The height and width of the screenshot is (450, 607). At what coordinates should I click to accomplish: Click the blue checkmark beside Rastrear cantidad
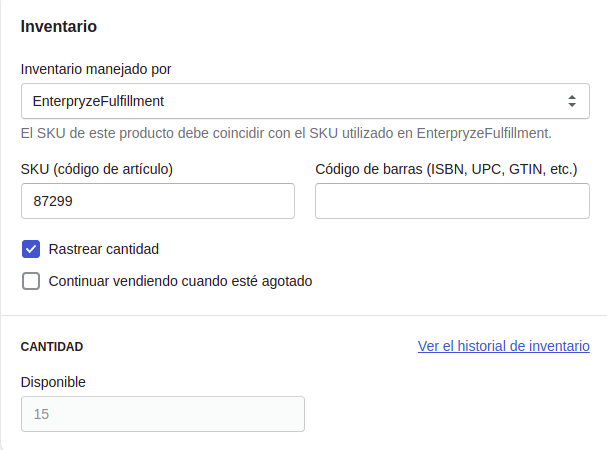(x=31, y=249)
